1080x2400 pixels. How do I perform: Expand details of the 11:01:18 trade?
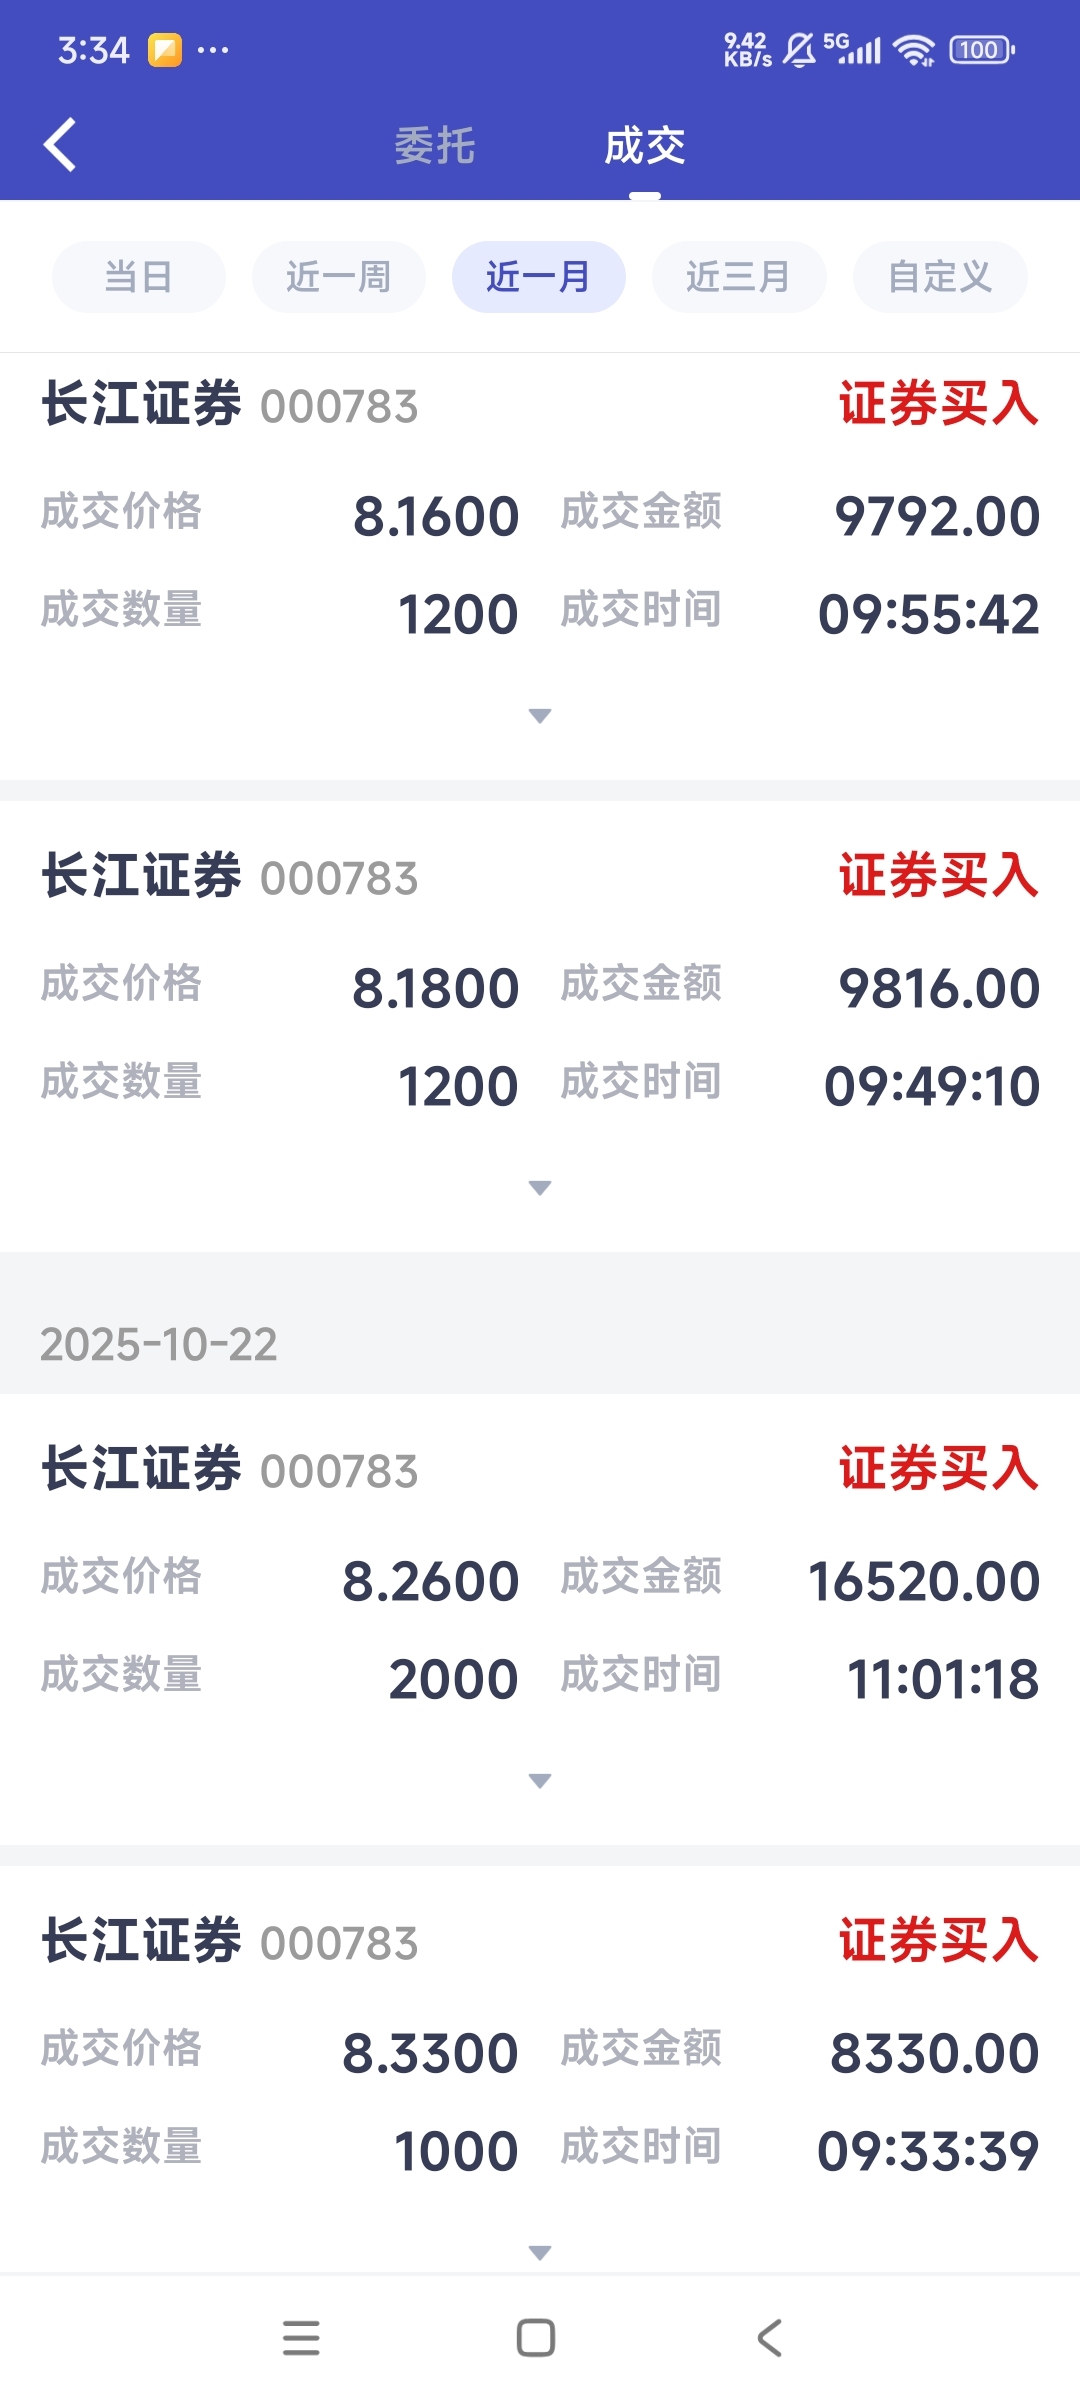pyautogui.click(x=540, y=1781)
